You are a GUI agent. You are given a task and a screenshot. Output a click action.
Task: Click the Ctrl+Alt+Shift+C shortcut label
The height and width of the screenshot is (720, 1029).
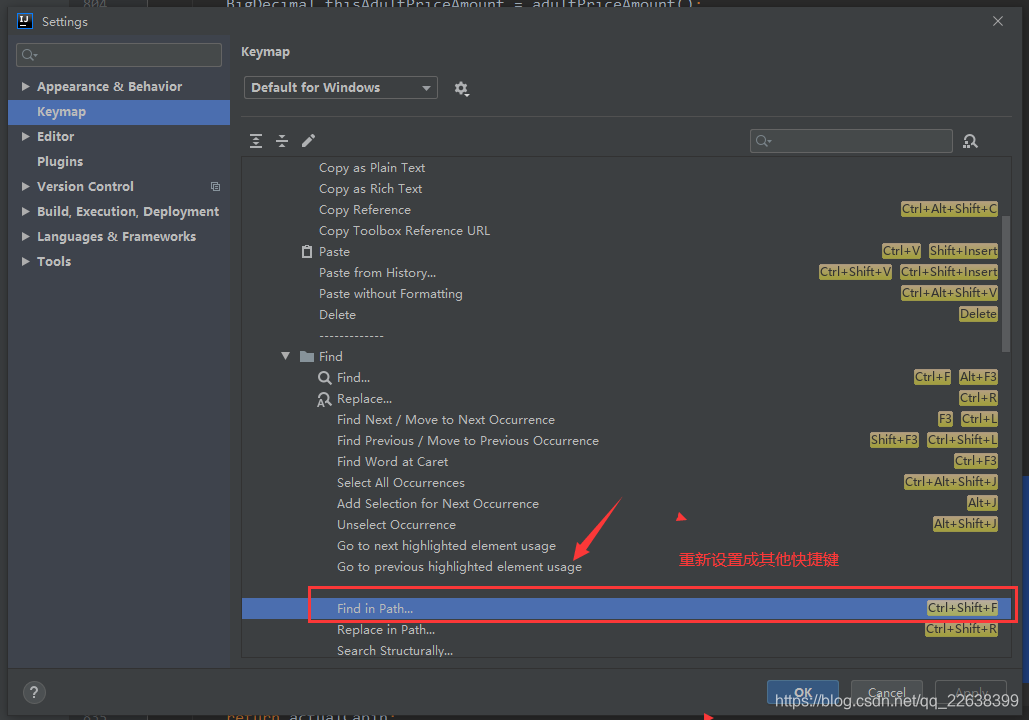pos(949,209)
